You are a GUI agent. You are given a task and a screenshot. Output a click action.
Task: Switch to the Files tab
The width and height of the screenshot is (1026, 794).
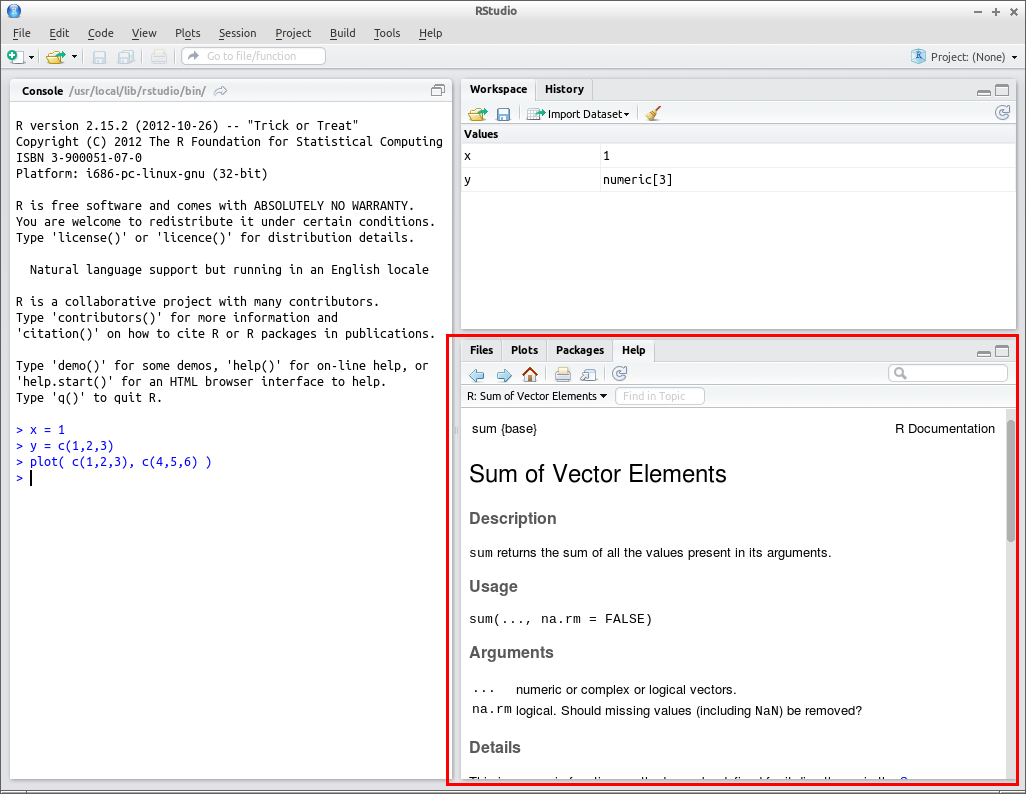(482, 350)
